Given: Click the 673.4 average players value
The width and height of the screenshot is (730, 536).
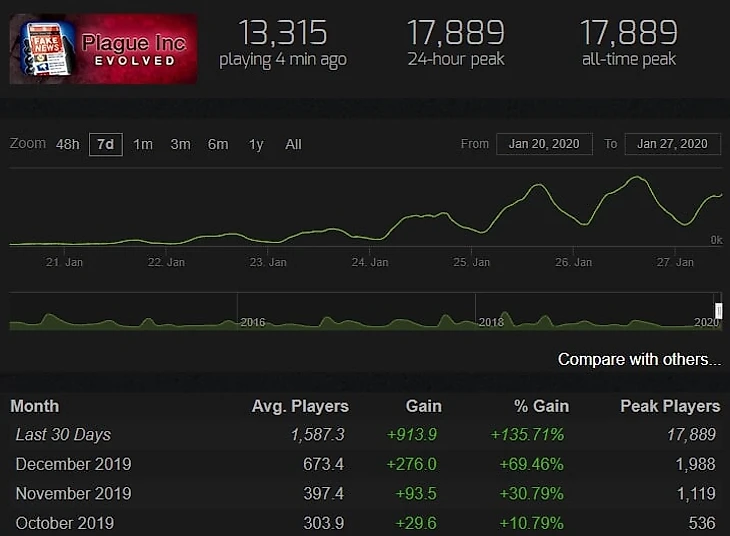Looking at the screenshot, I should (x=323, y=464).
